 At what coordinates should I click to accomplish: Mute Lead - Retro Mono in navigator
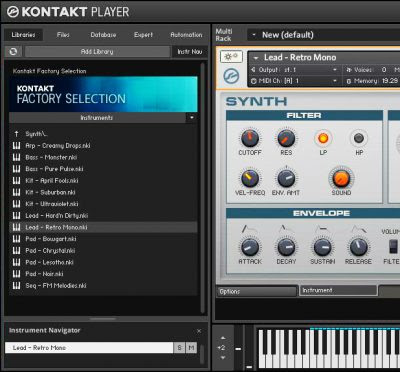coord(191,348)
